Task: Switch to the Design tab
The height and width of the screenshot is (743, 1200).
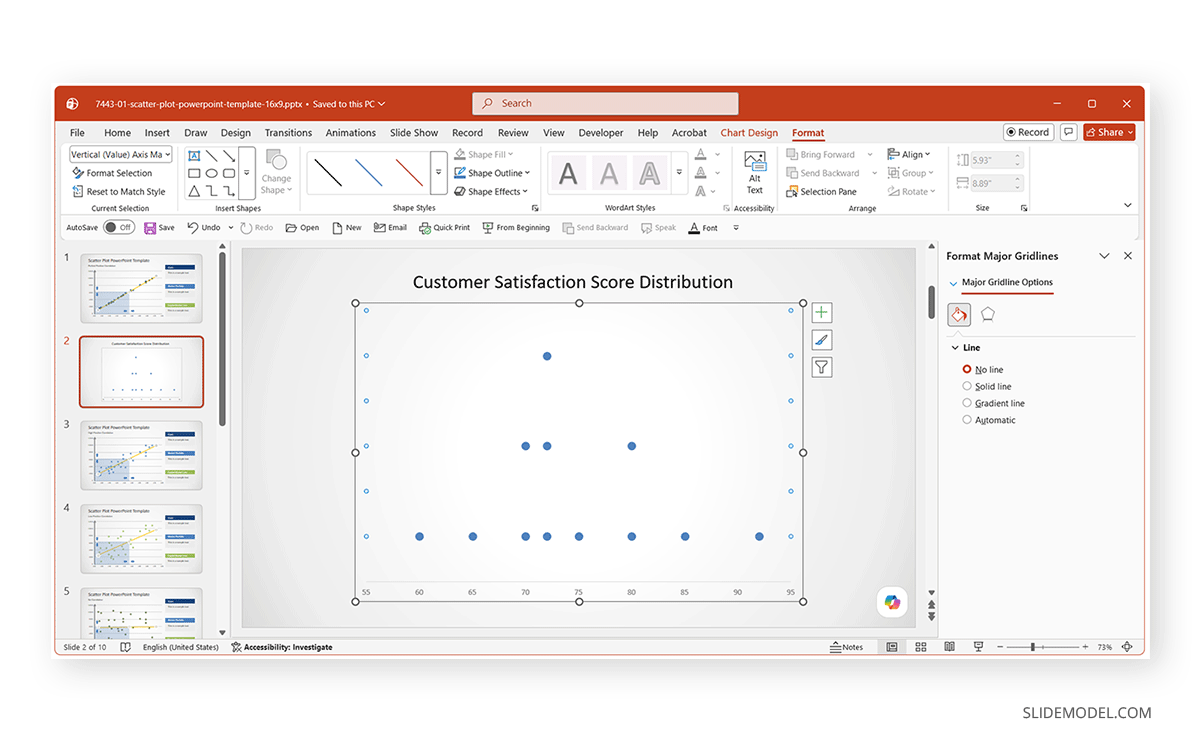Action: pos(236,133)
